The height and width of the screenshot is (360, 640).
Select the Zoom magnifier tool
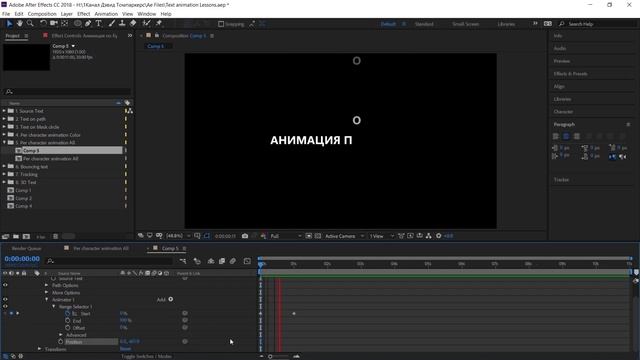tap(30, 24)
